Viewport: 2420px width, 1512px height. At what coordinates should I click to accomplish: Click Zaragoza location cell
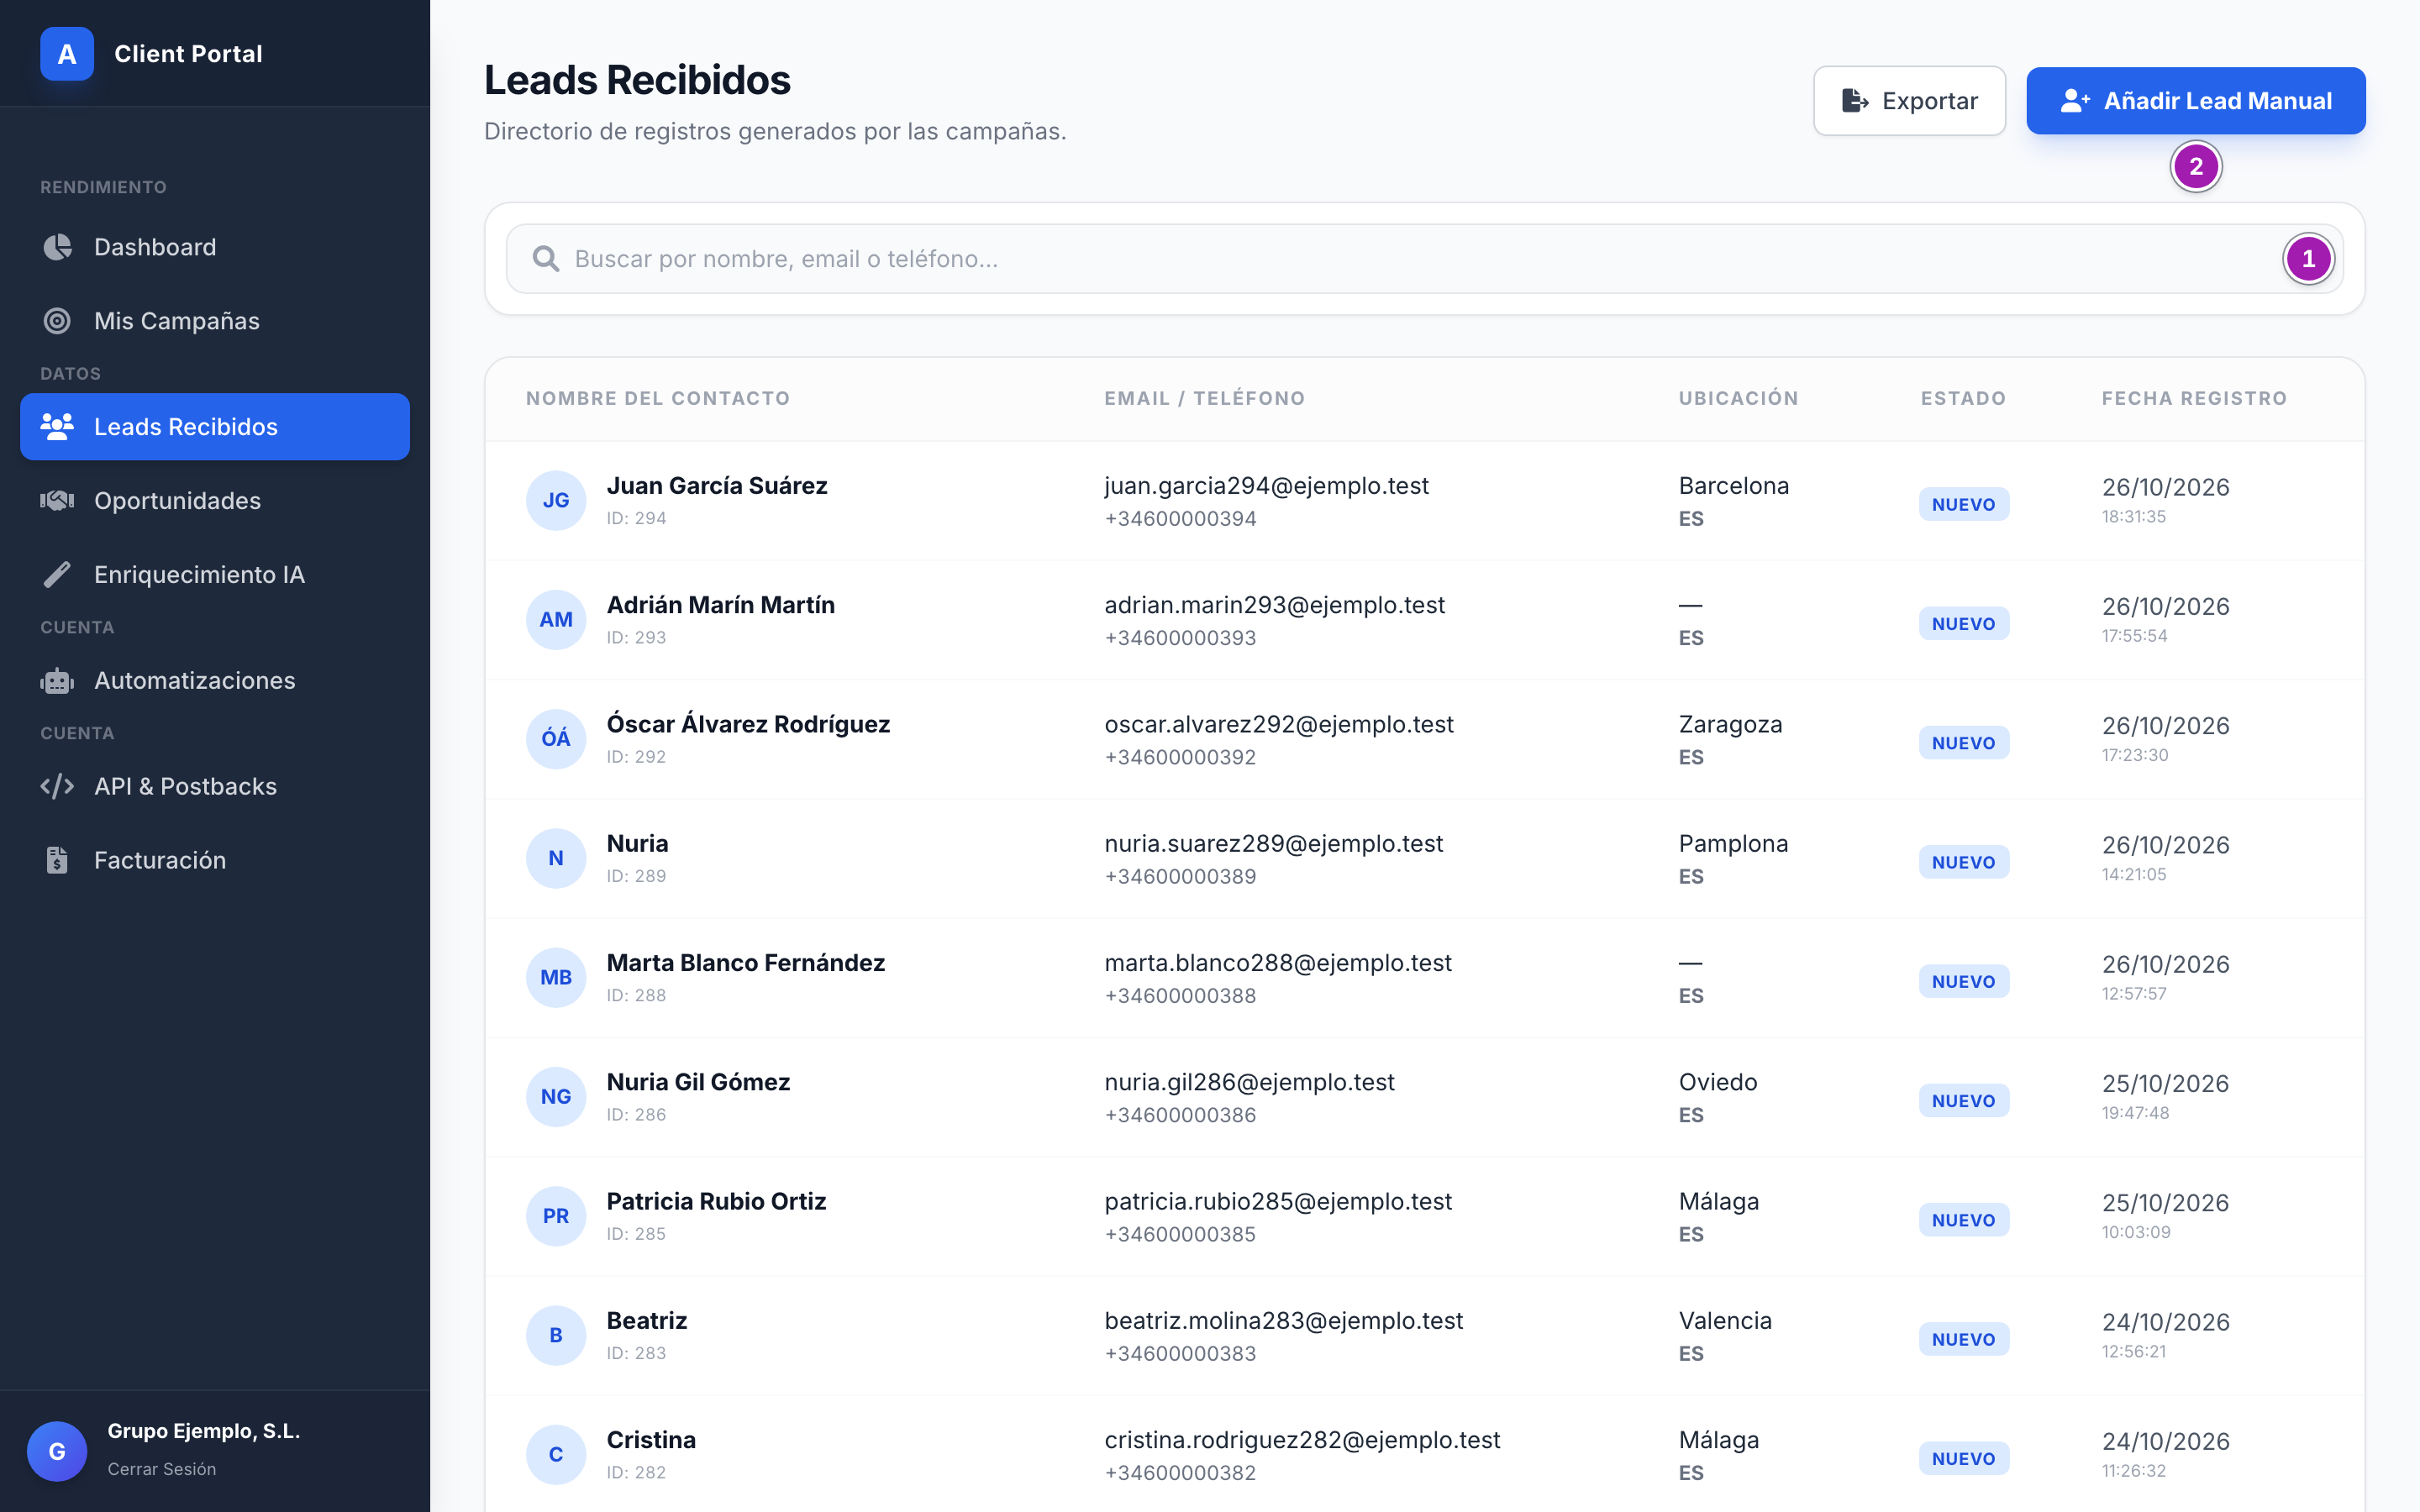point(1730,724)
